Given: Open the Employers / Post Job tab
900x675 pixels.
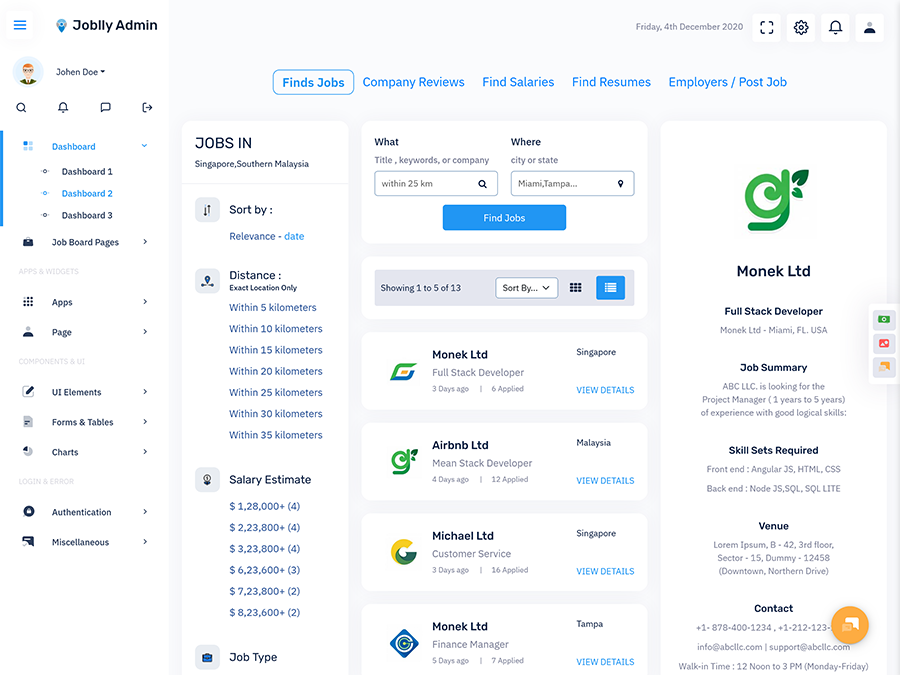Looking at the screenshot, I should pyautogui.click(x=727, y=82).
